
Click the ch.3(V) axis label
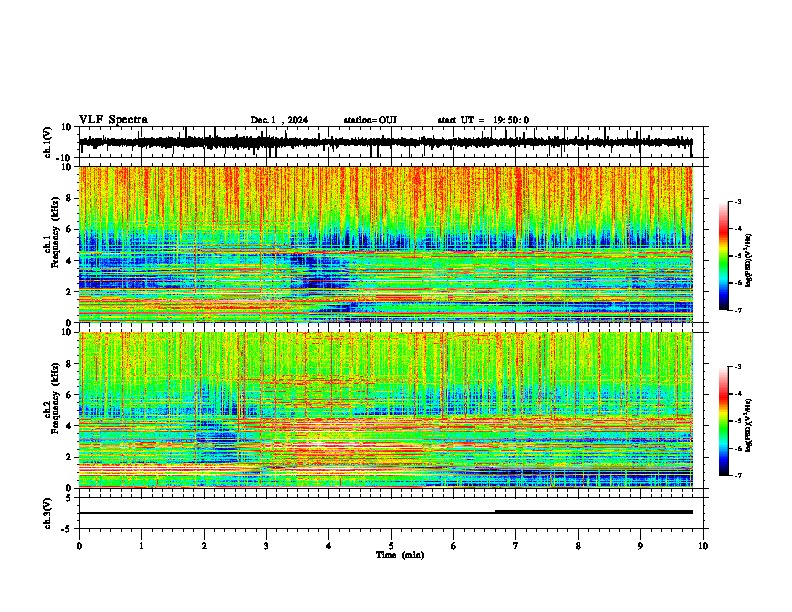coord(48,513)
